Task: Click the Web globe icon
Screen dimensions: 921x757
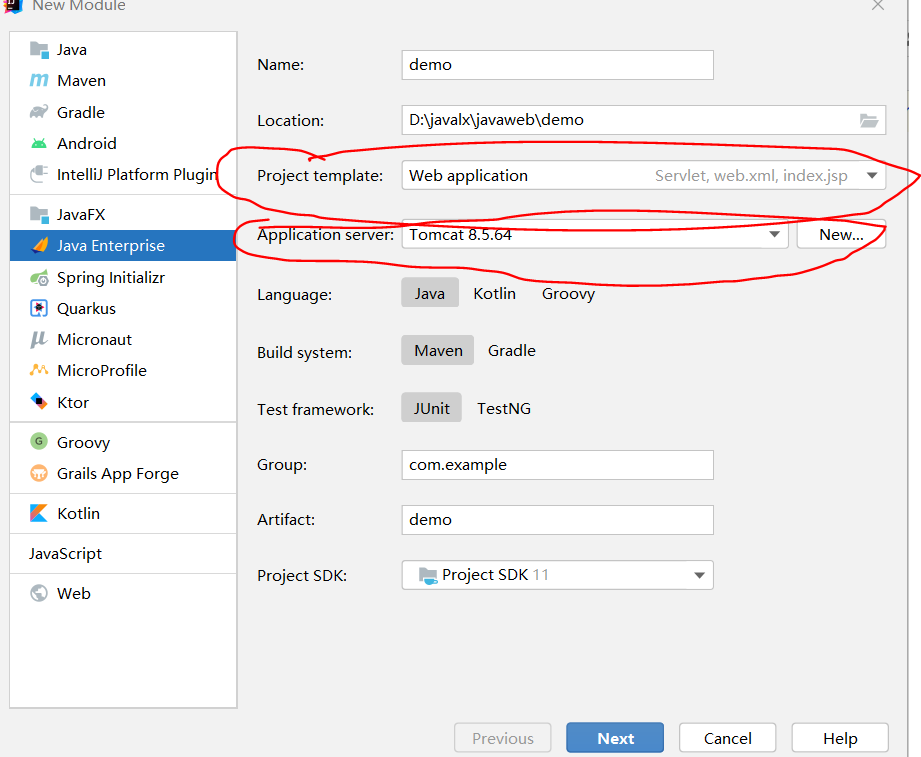Action: (x=39, y=593)
